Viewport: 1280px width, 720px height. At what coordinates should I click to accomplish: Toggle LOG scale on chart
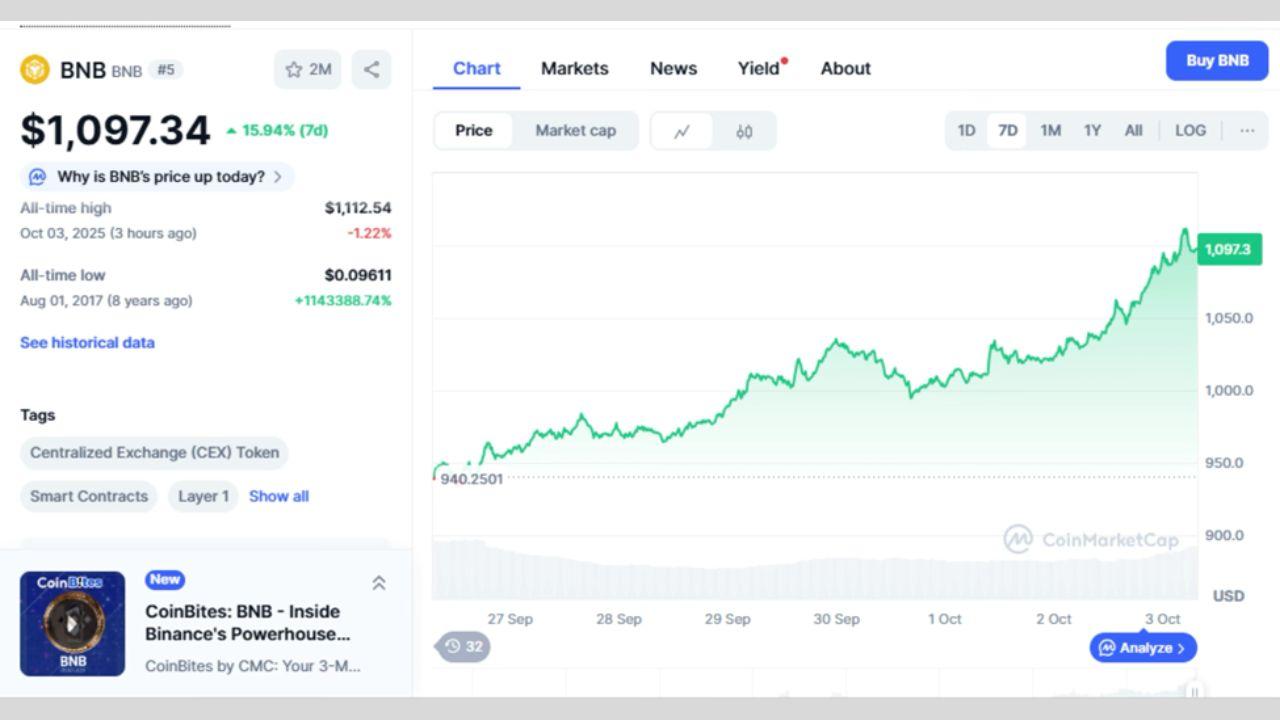tap(1190, 131)
